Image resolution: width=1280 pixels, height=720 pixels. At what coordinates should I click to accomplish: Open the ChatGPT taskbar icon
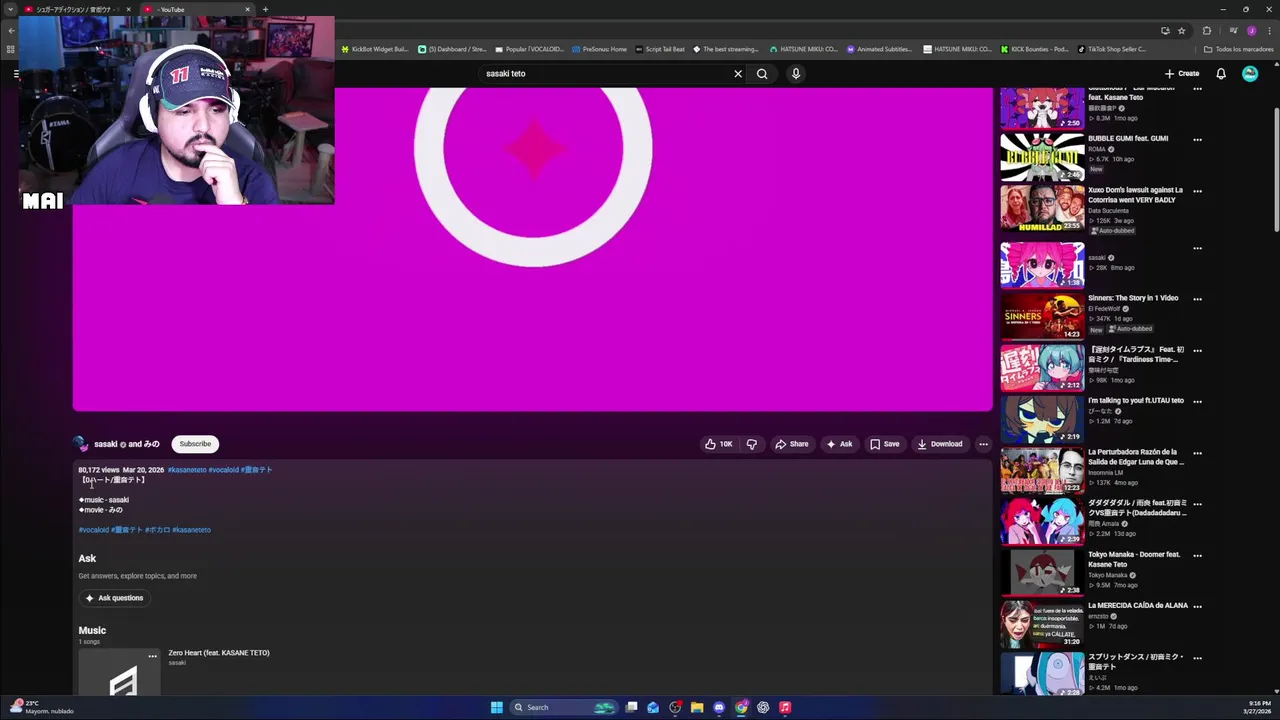click(763, 707)
